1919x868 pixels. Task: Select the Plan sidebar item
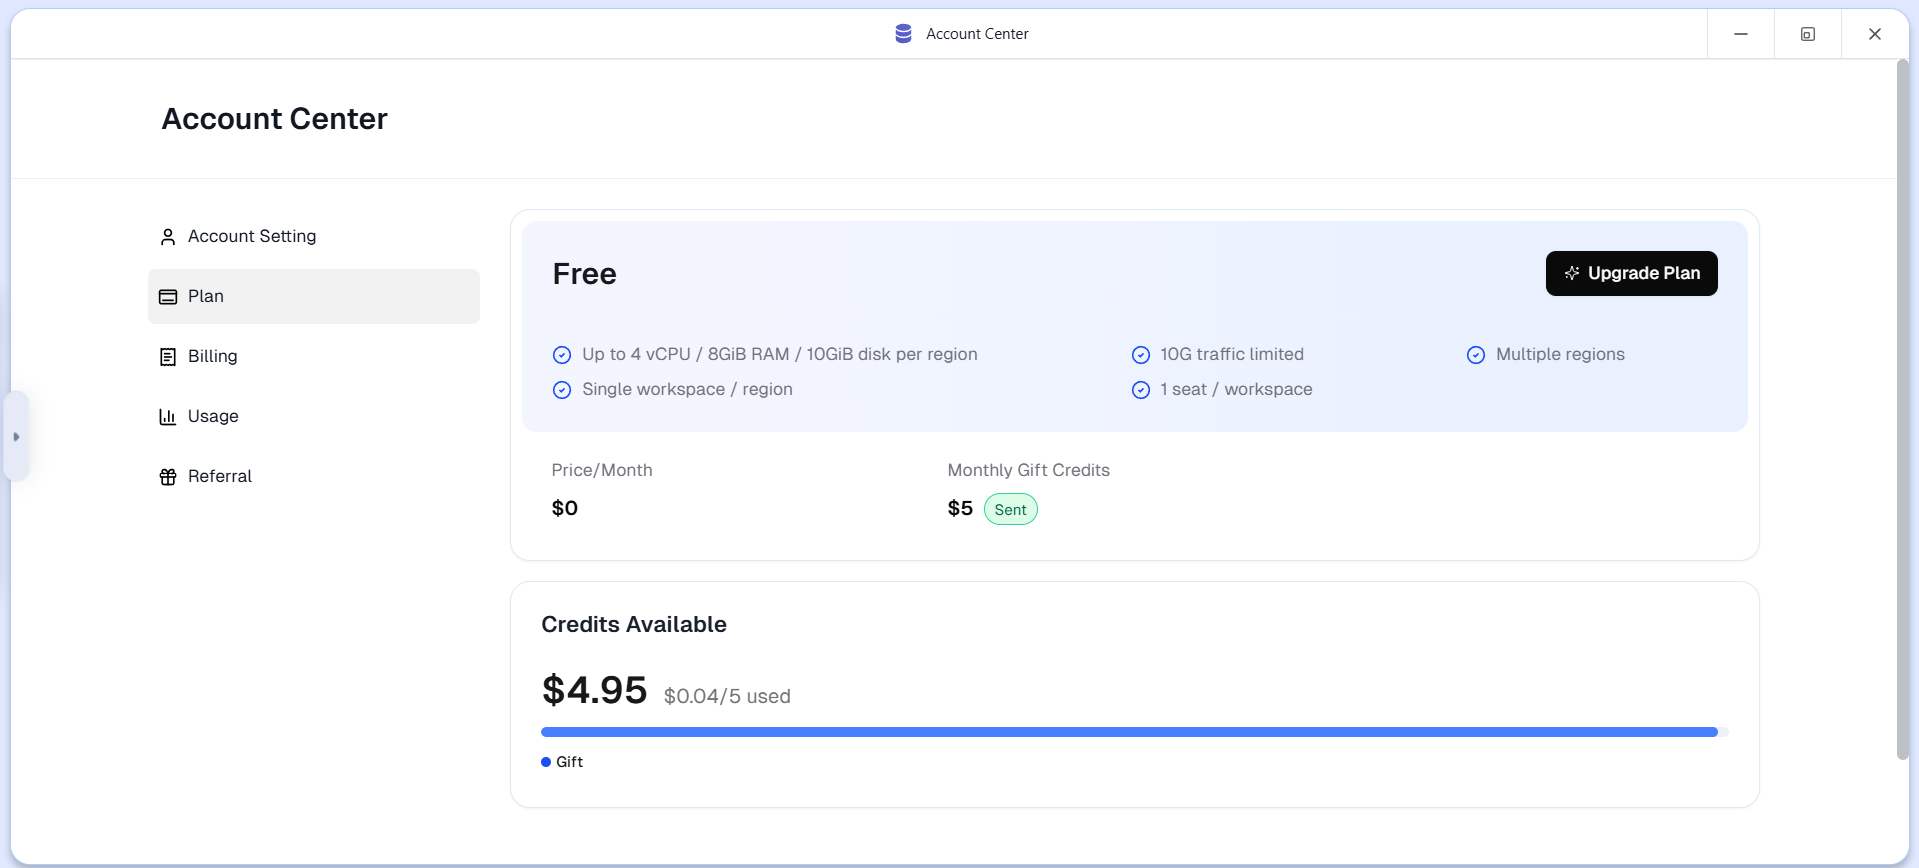[x=313, y=296]
